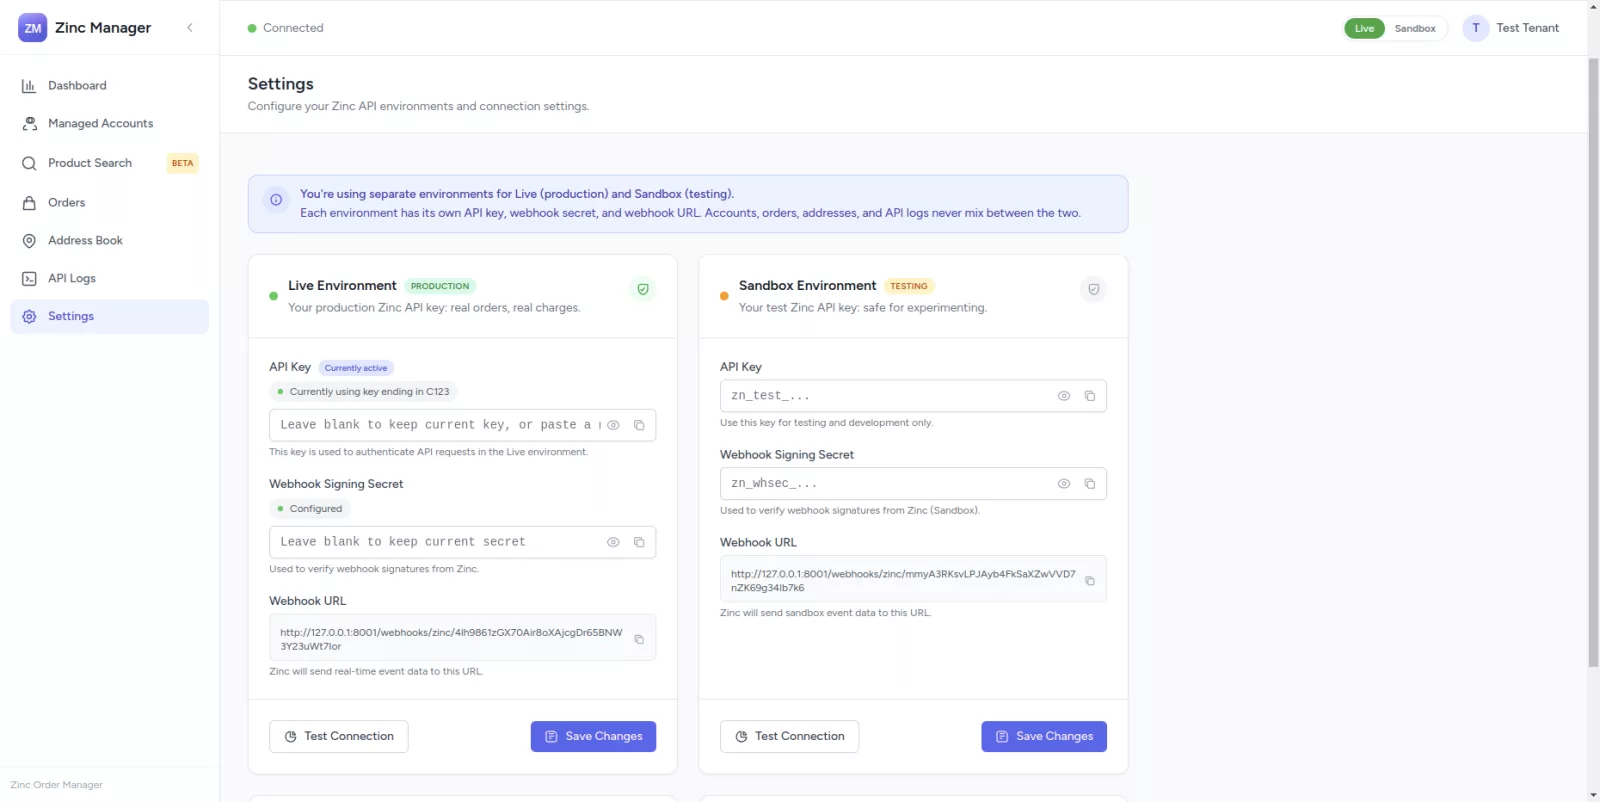Screen dimensions: 1600x802
Task: Click the ZM logo icon
Action: (x=33, y=28)
